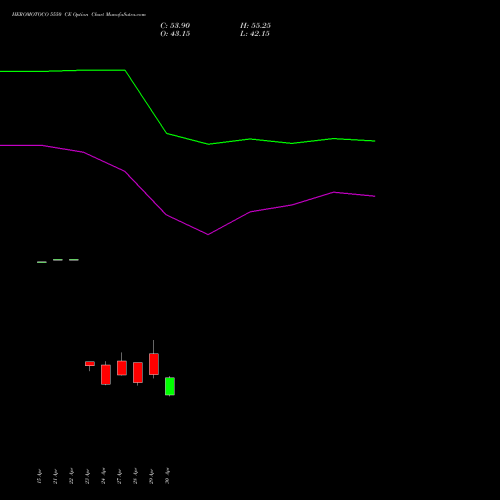Click the green candlestick above 30 Apr
Screen dimensions: 500x500
click(170, 386)
